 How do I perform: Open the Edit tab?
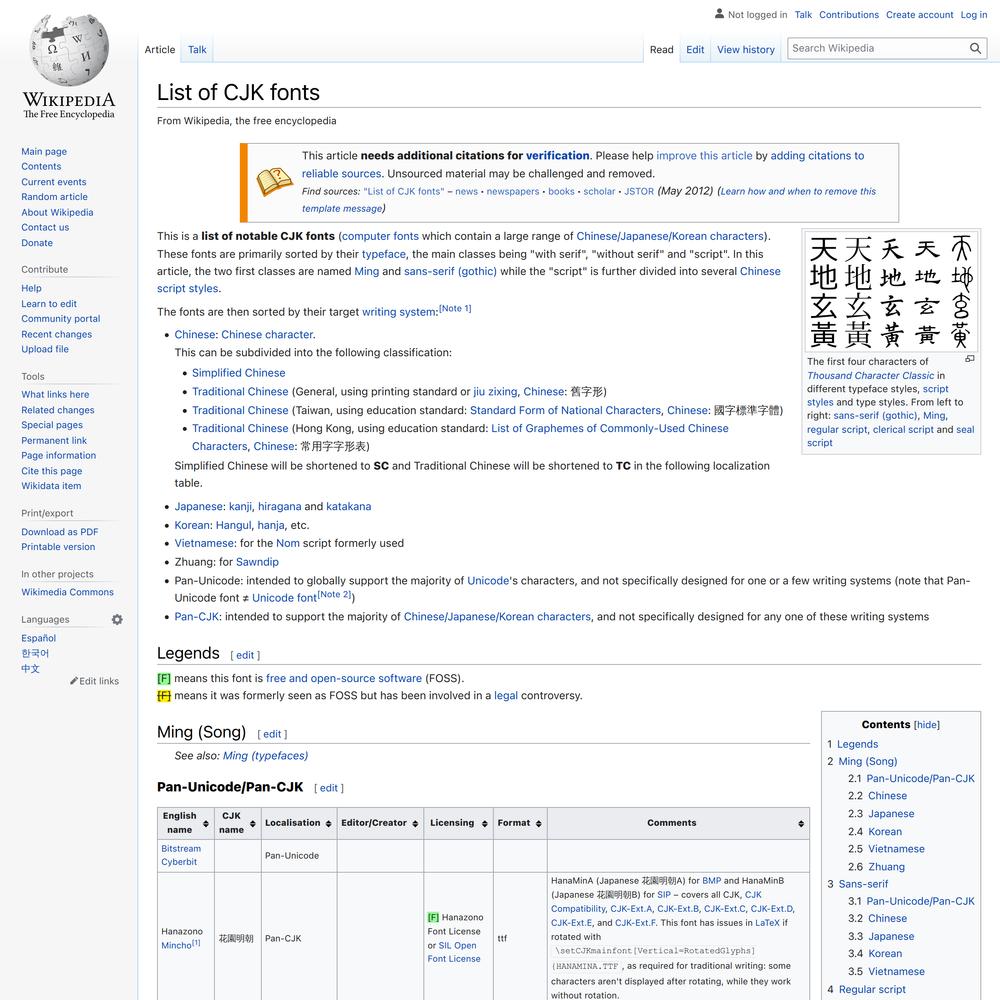695,50
